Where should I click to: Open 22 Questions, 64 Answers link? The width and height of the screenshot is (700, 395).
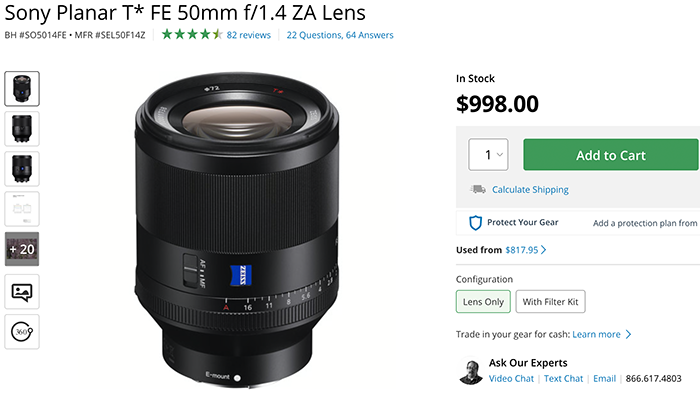[340, 35]
